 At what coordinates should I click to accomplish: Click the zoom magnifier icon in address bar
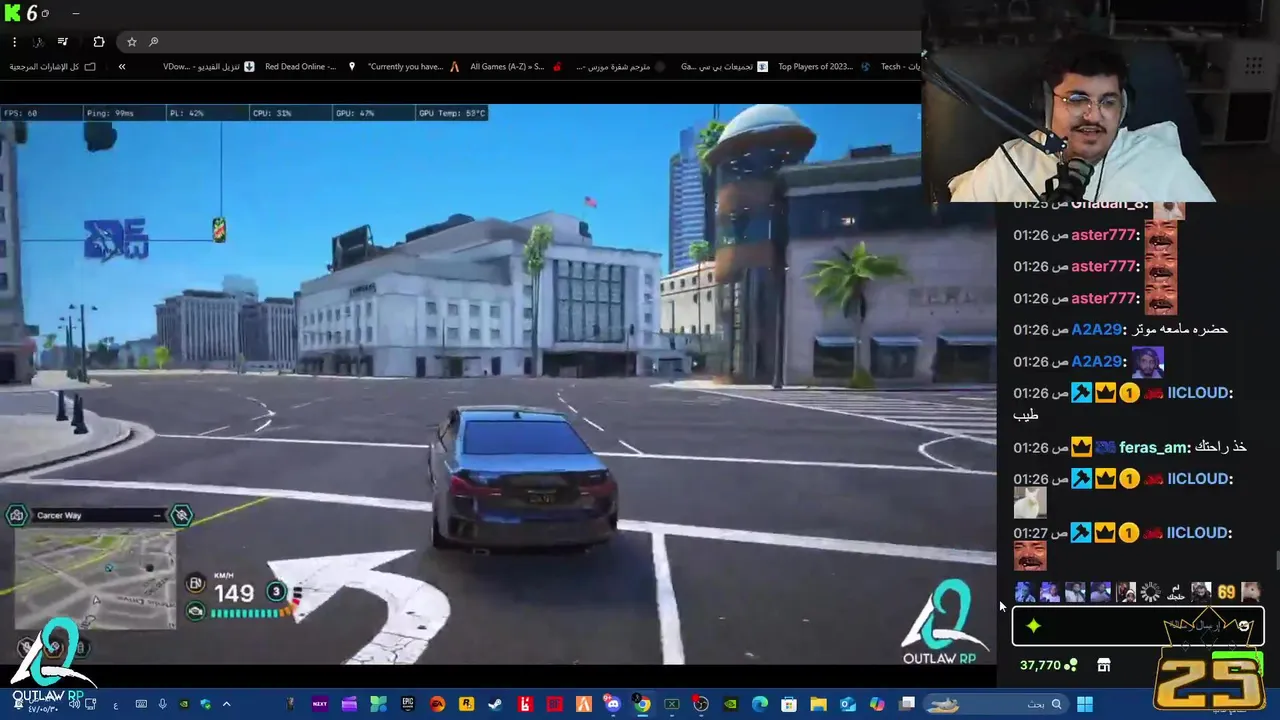click(153, 42)
